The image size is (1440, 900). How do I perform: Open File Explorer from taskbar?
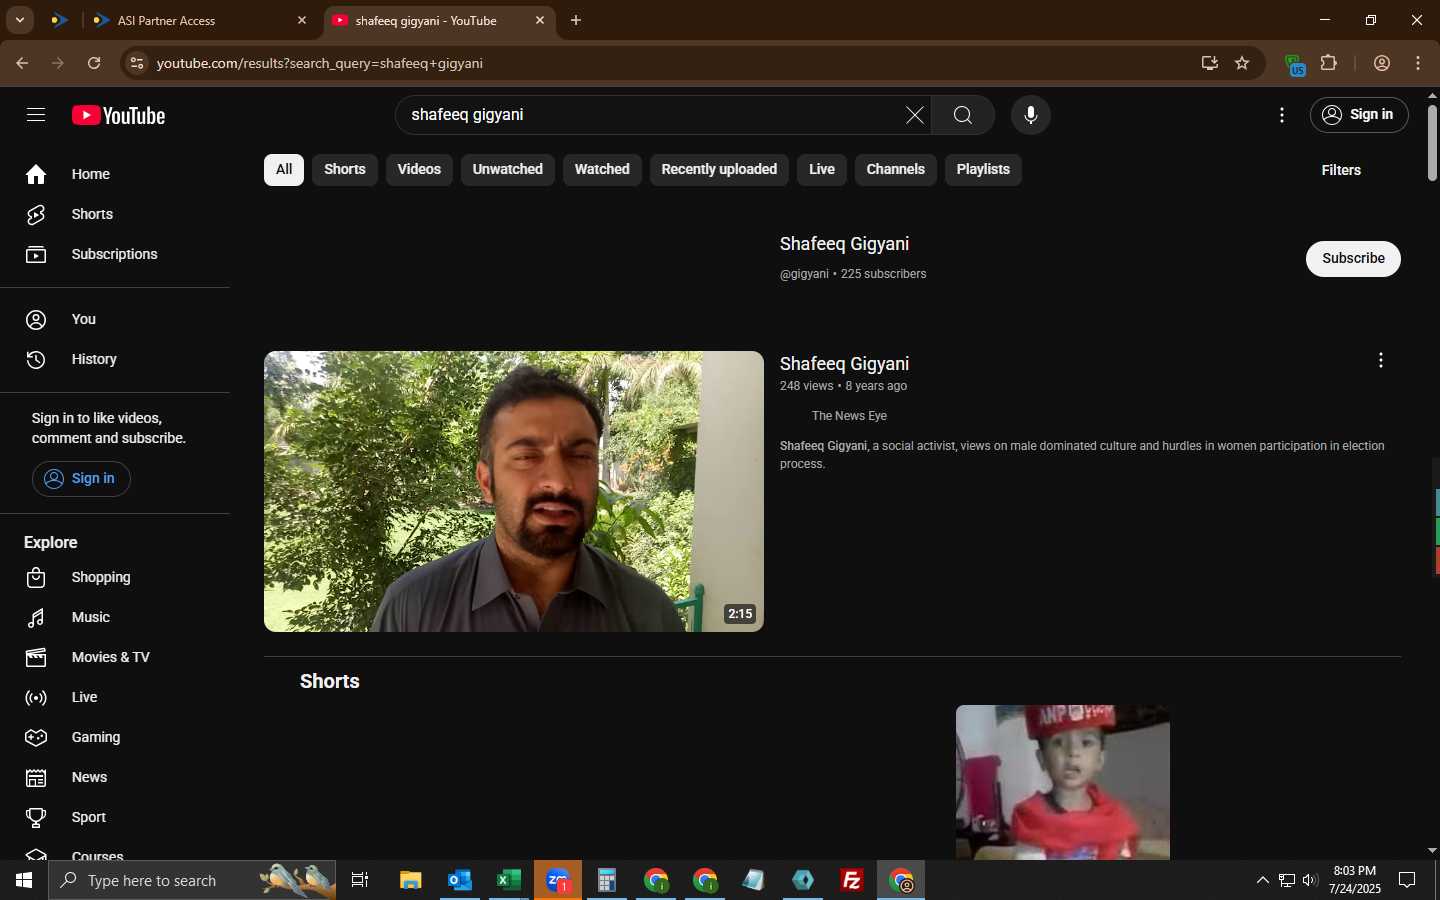click(x=411, y=880)
